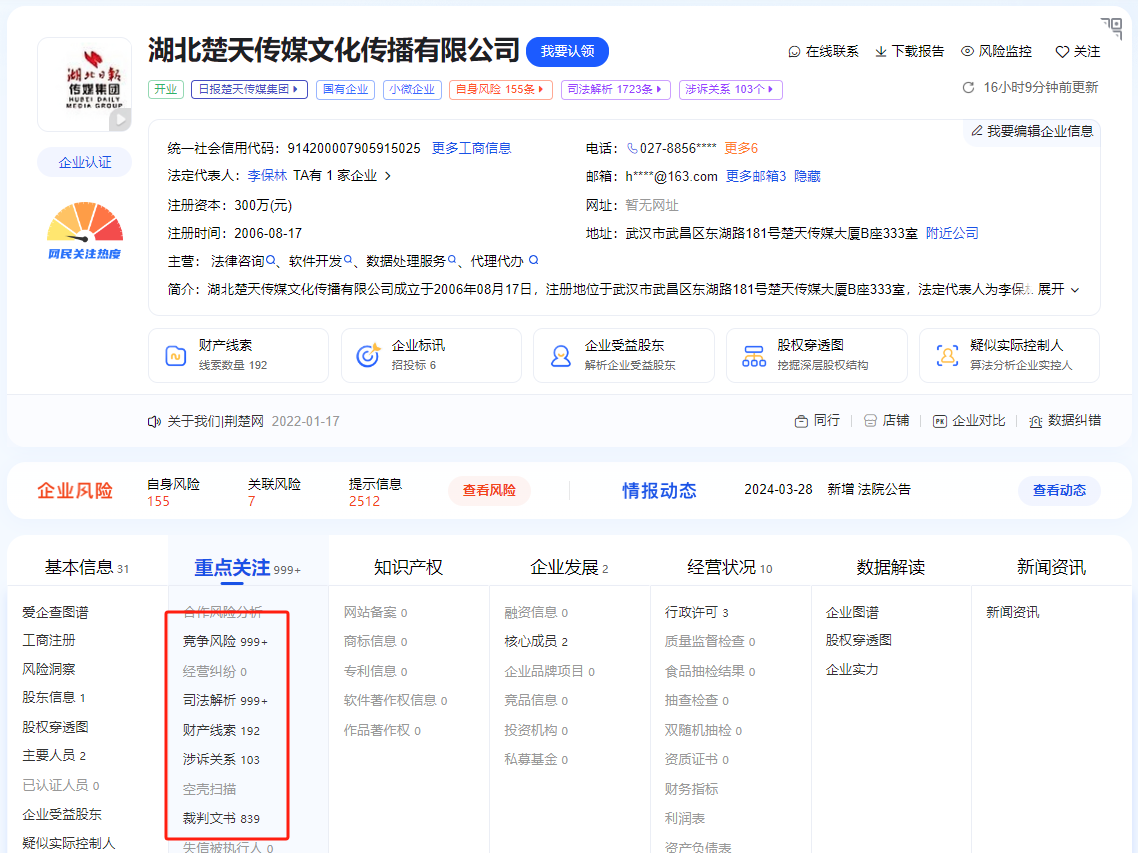The image size is (1138, 853).
Task: Click legal representative 李保林 link
Action: pos(267,176)
